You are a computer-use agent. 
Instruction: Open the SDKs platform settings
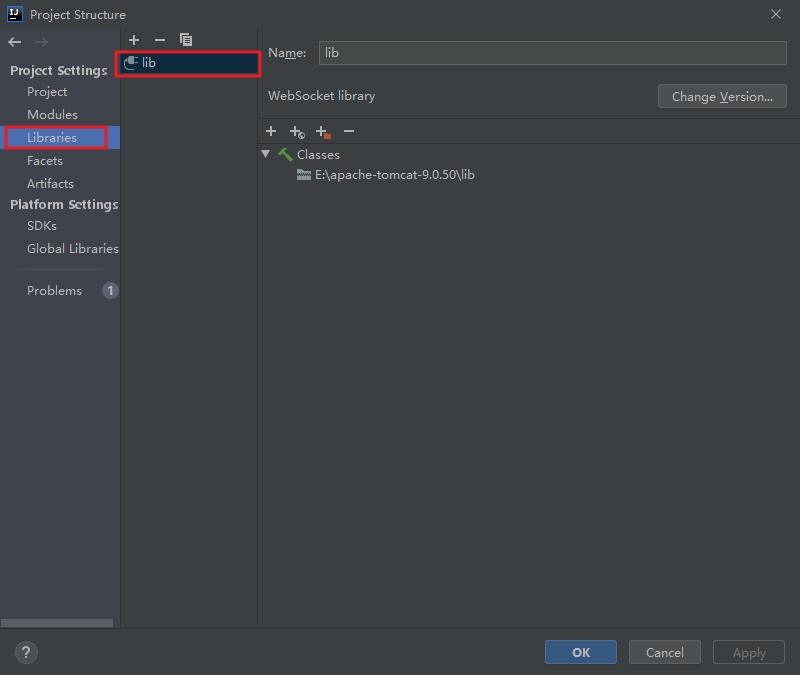point(42,226)
